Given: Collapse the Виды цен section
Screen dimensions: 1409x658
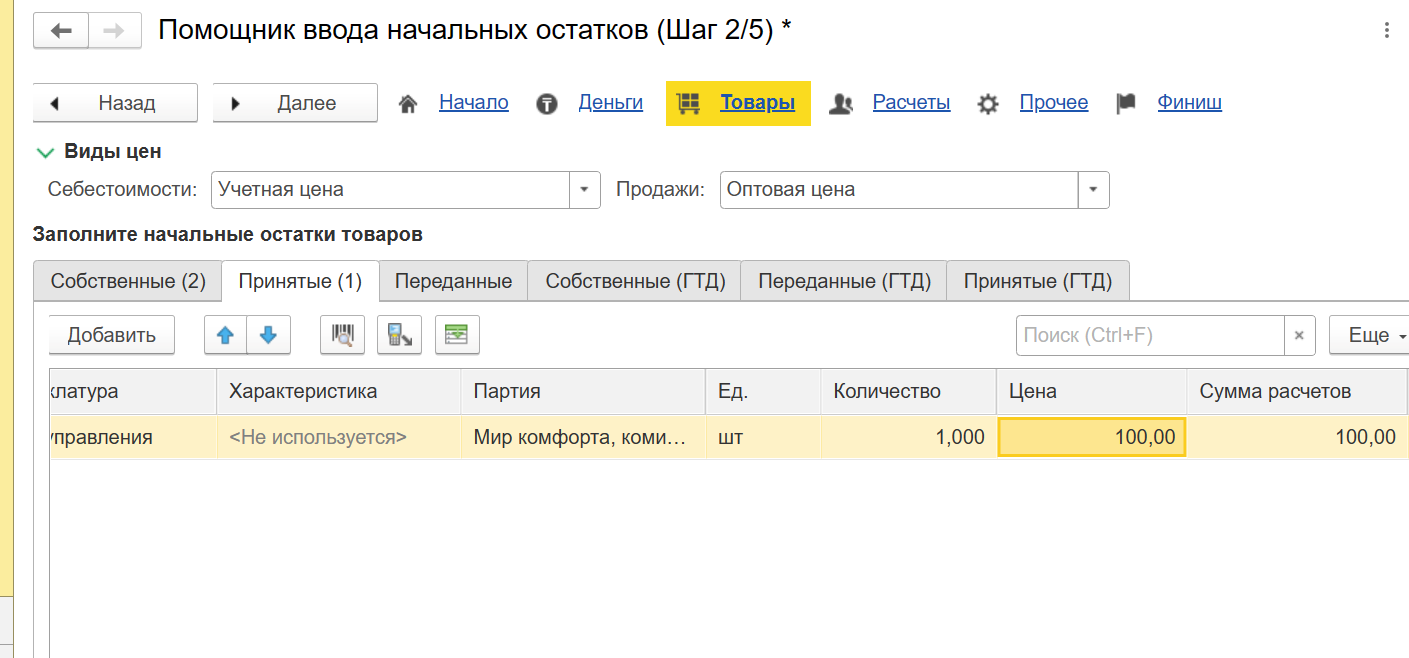Looking at the screenshot, I should [x=44, y=153].
